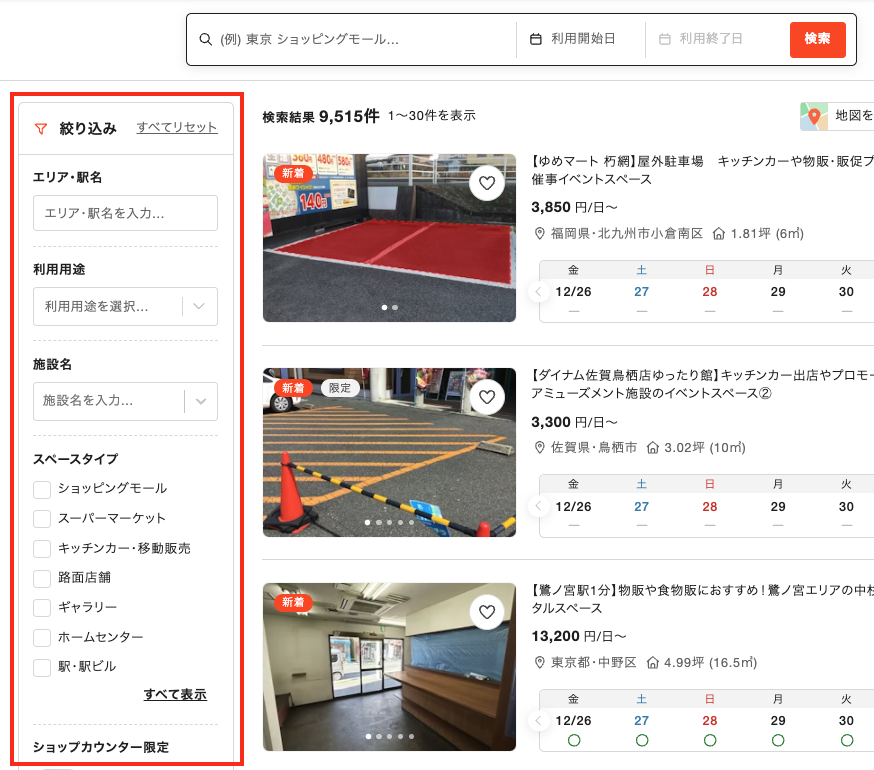The width and height of the screenshot is (874, 770).
Task: Tick the ホームセンター checkbox
Action: click(x=42, y=637)
